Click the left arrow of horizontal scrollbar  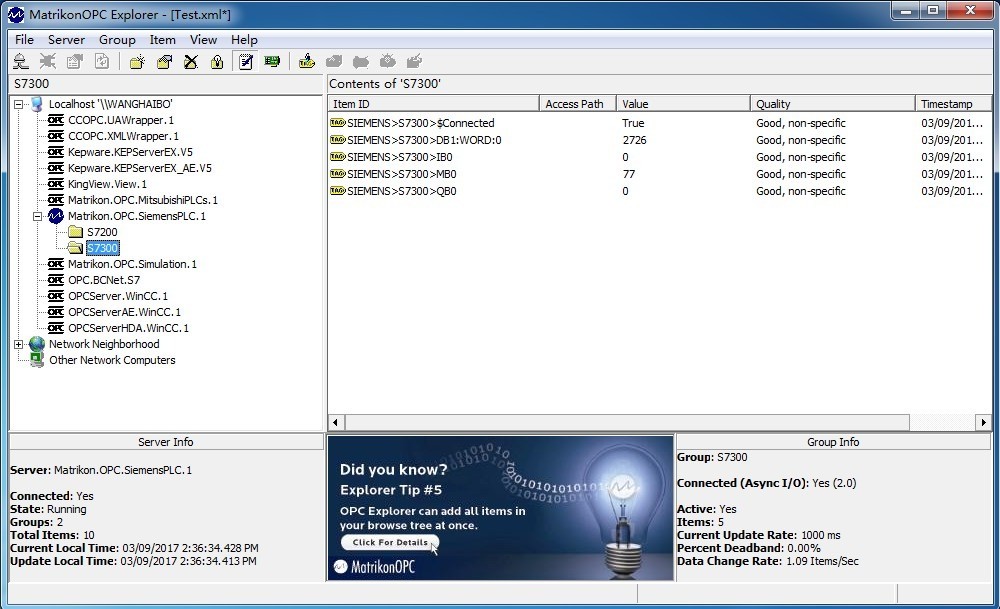[336, 422]
